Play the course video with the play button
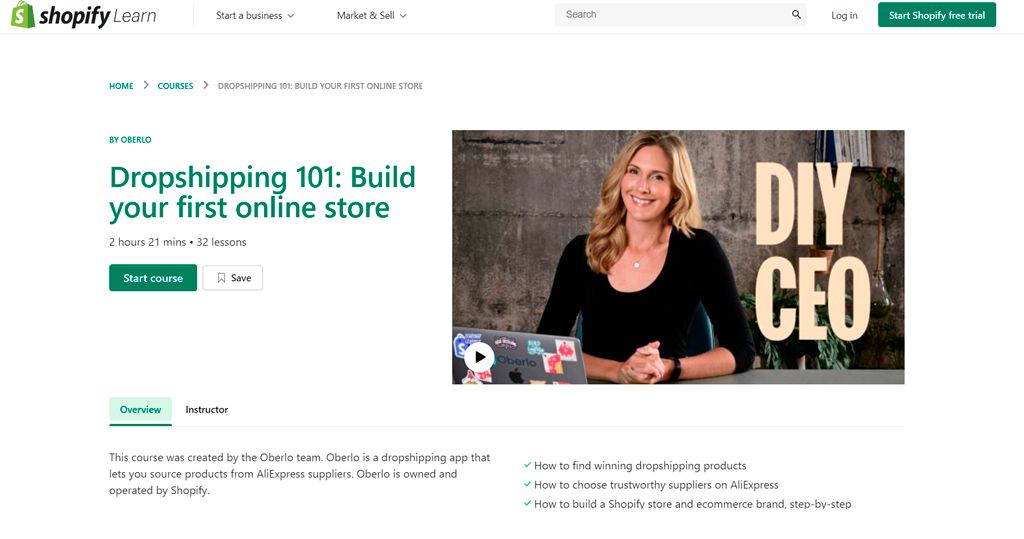This screenshot has width=1024, height=539. point(479,357)
